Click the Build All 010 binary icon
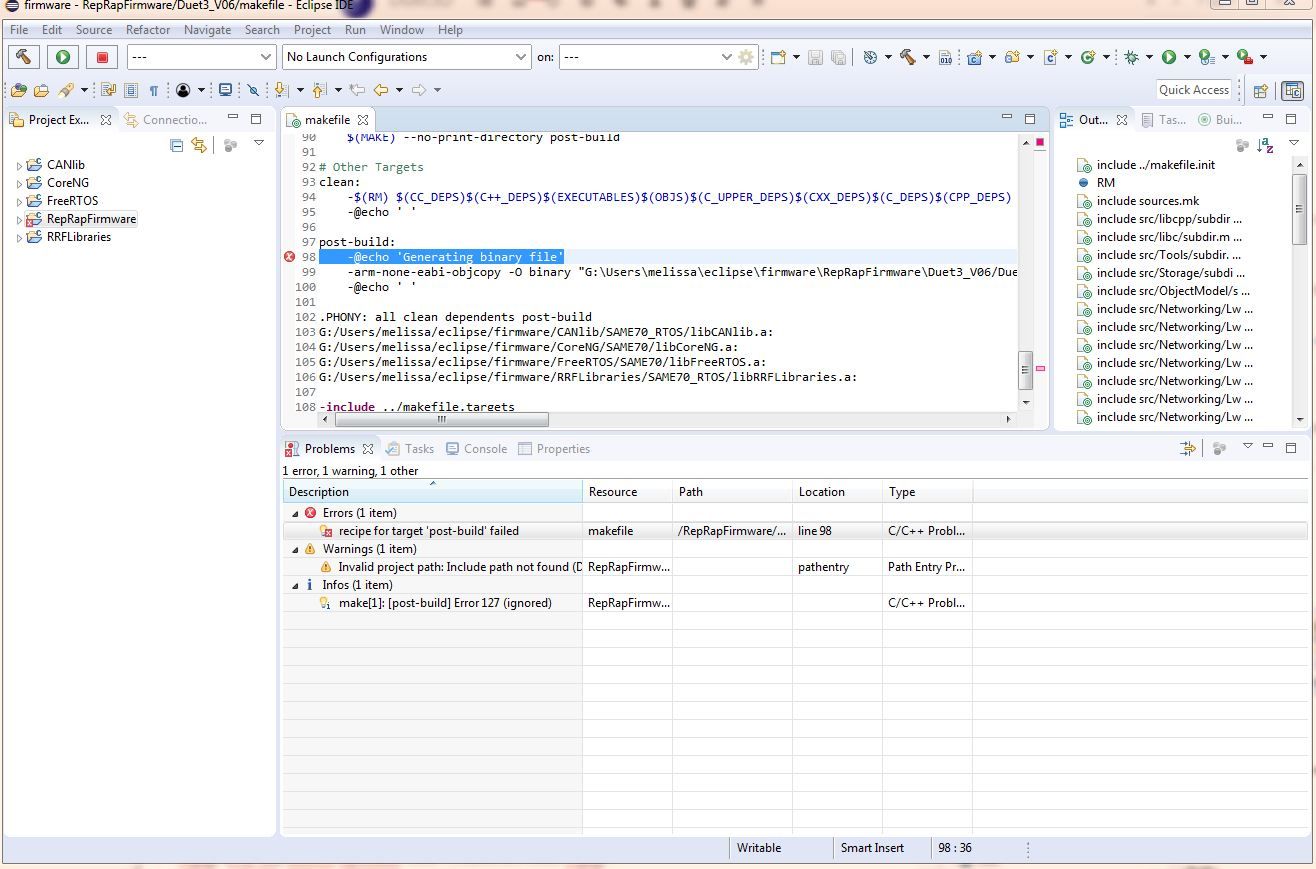The width and height of the screenshot is (1316, 869). [x=945, y=57]
